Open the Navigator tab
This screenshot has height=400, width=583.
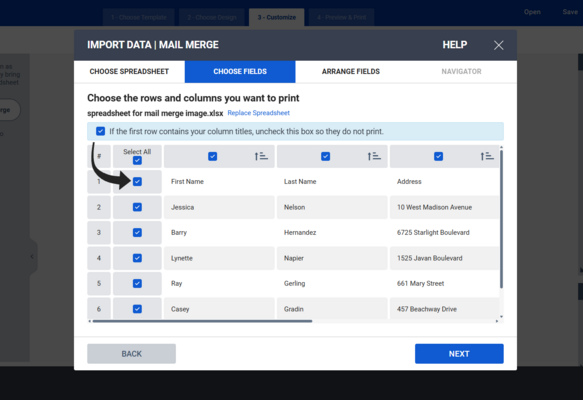[461, 71]
